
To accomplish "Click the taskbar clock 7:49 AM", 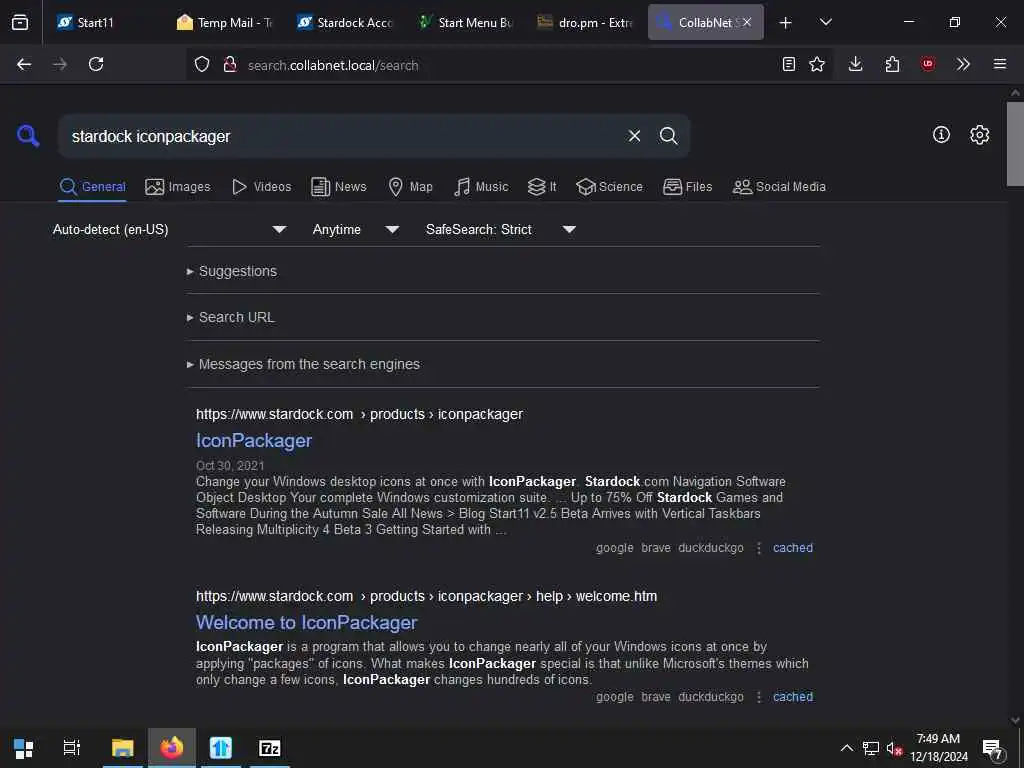I will 938,748.
